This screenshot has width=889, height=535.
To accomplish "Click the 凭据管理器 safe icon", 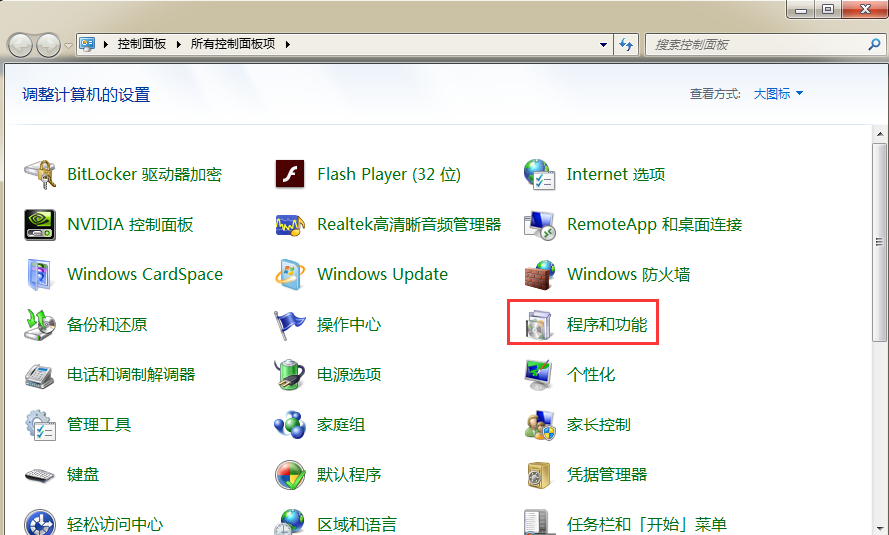I will 539,475.
